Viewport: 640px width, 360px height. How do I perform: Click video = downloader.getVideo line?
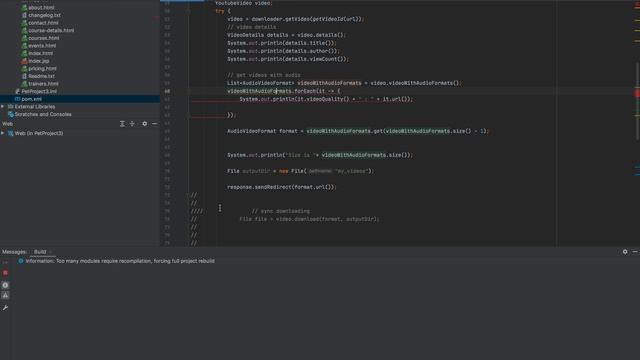pos(296,19)
